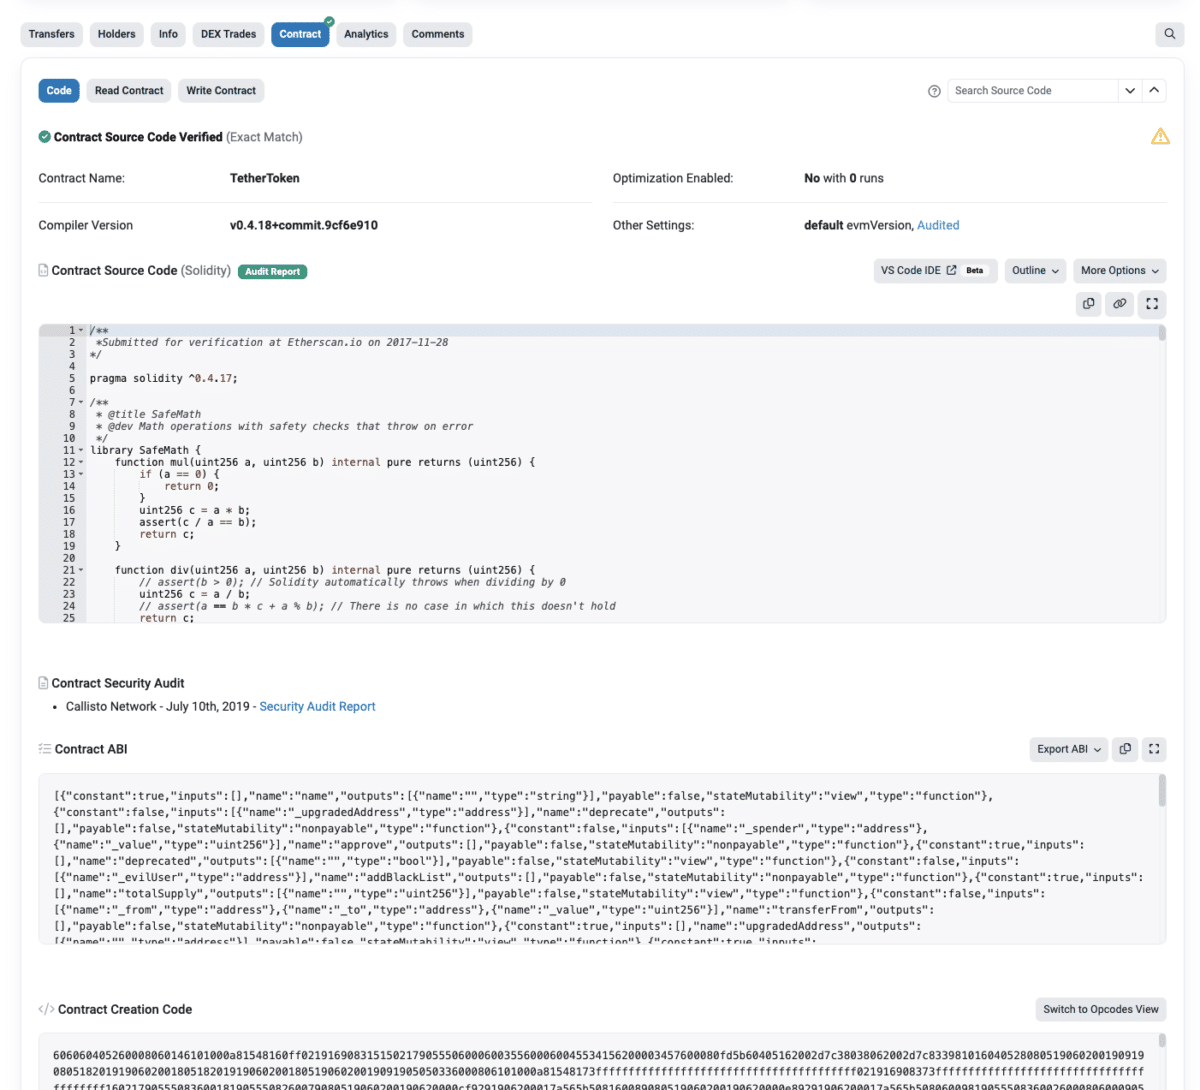Click the warning triangle icon
Viewport: 1200px width, 1090px height.
coord(1160,135)
